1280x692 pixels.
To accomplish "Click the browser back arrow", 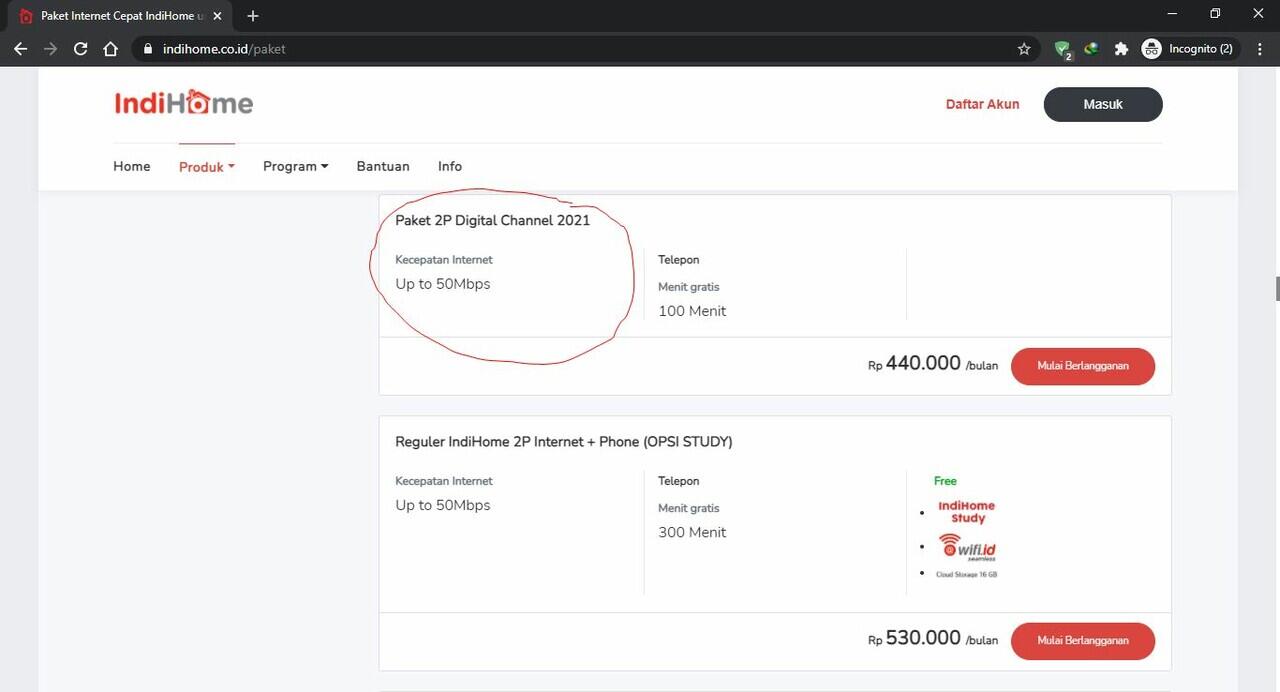I will click(x=20, y=48).
